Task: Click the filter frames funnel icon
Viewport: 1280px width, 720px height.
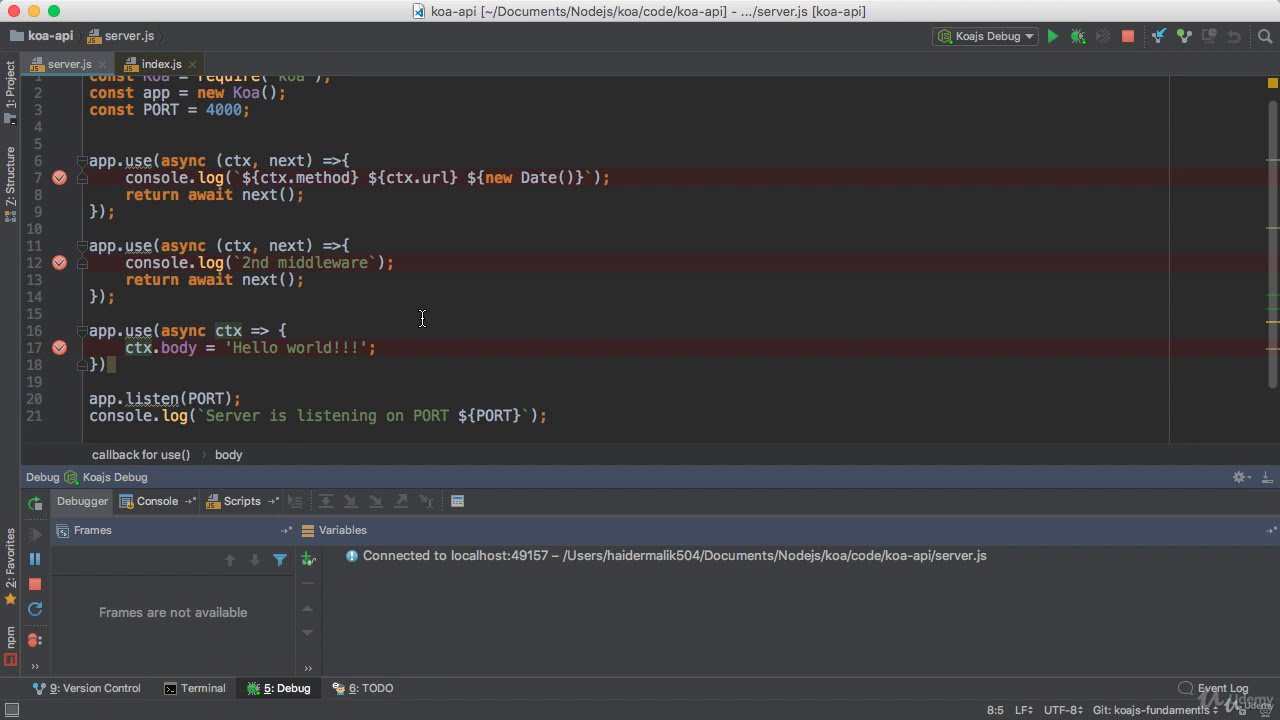Action: pos(280,560)
